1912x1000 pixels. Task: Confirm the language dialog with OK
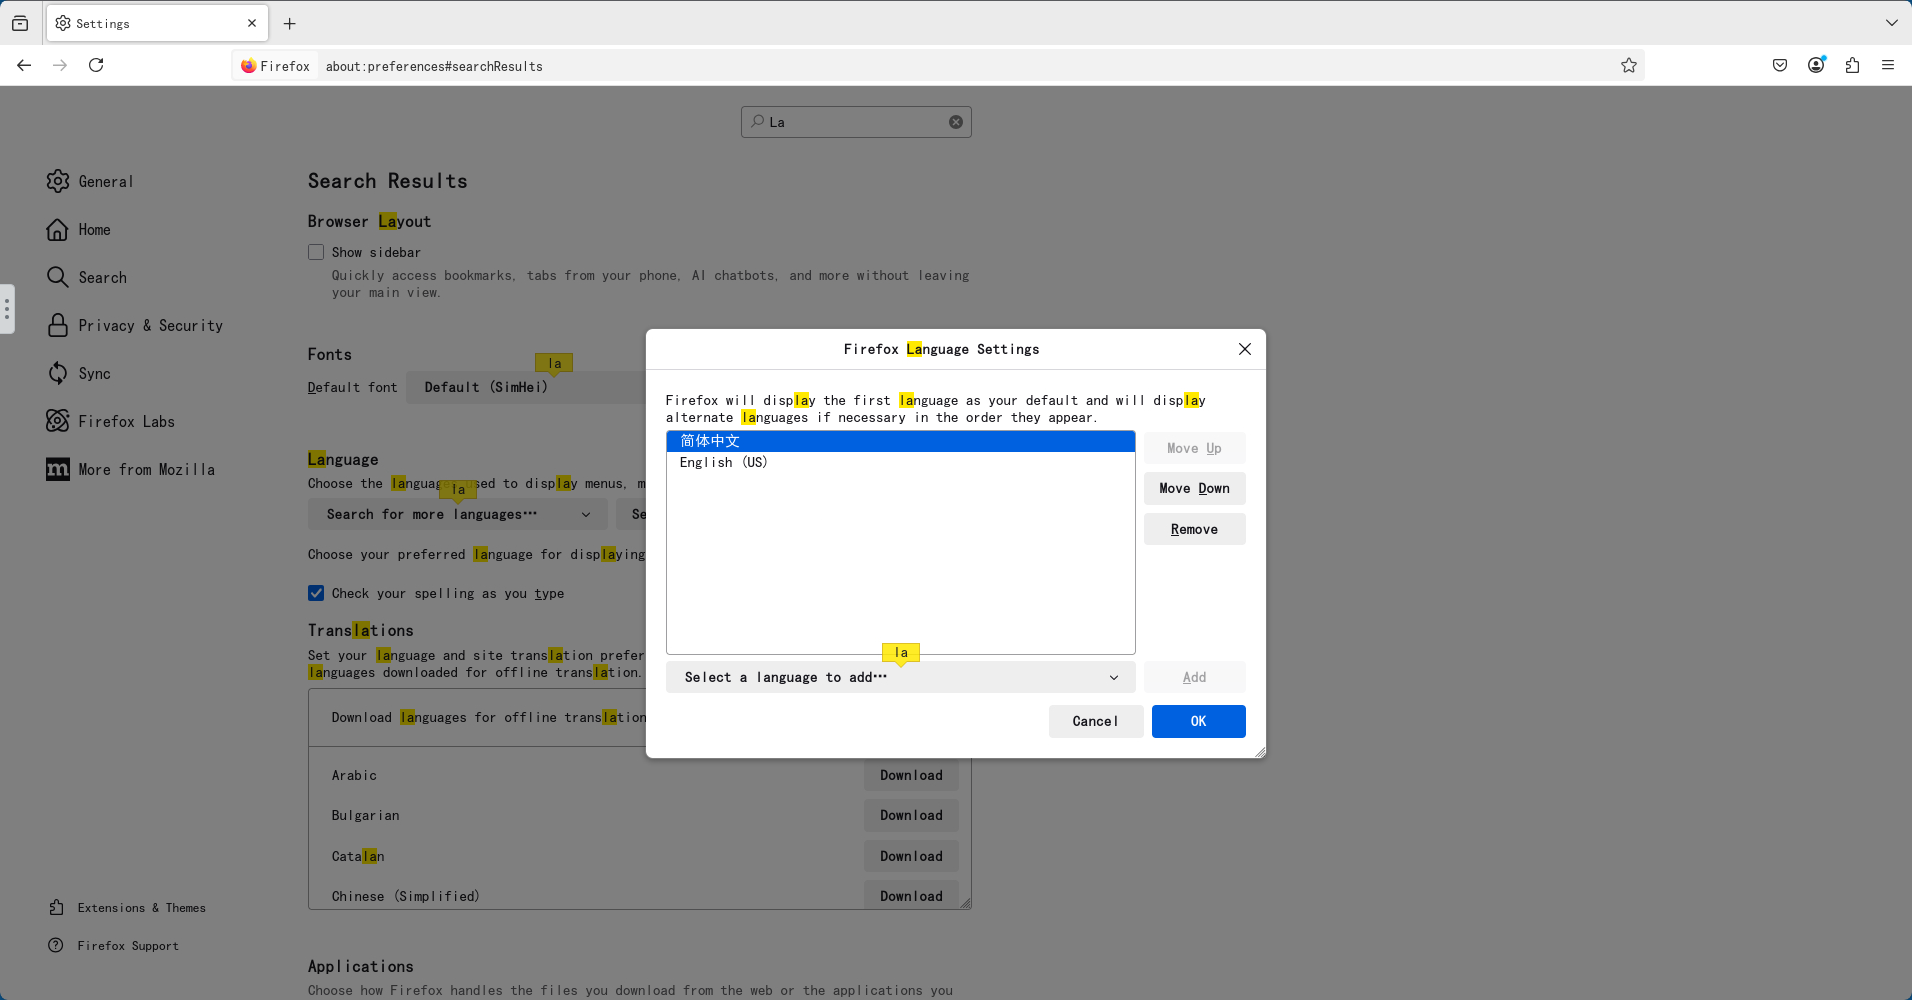click(x=1199, y=721)
